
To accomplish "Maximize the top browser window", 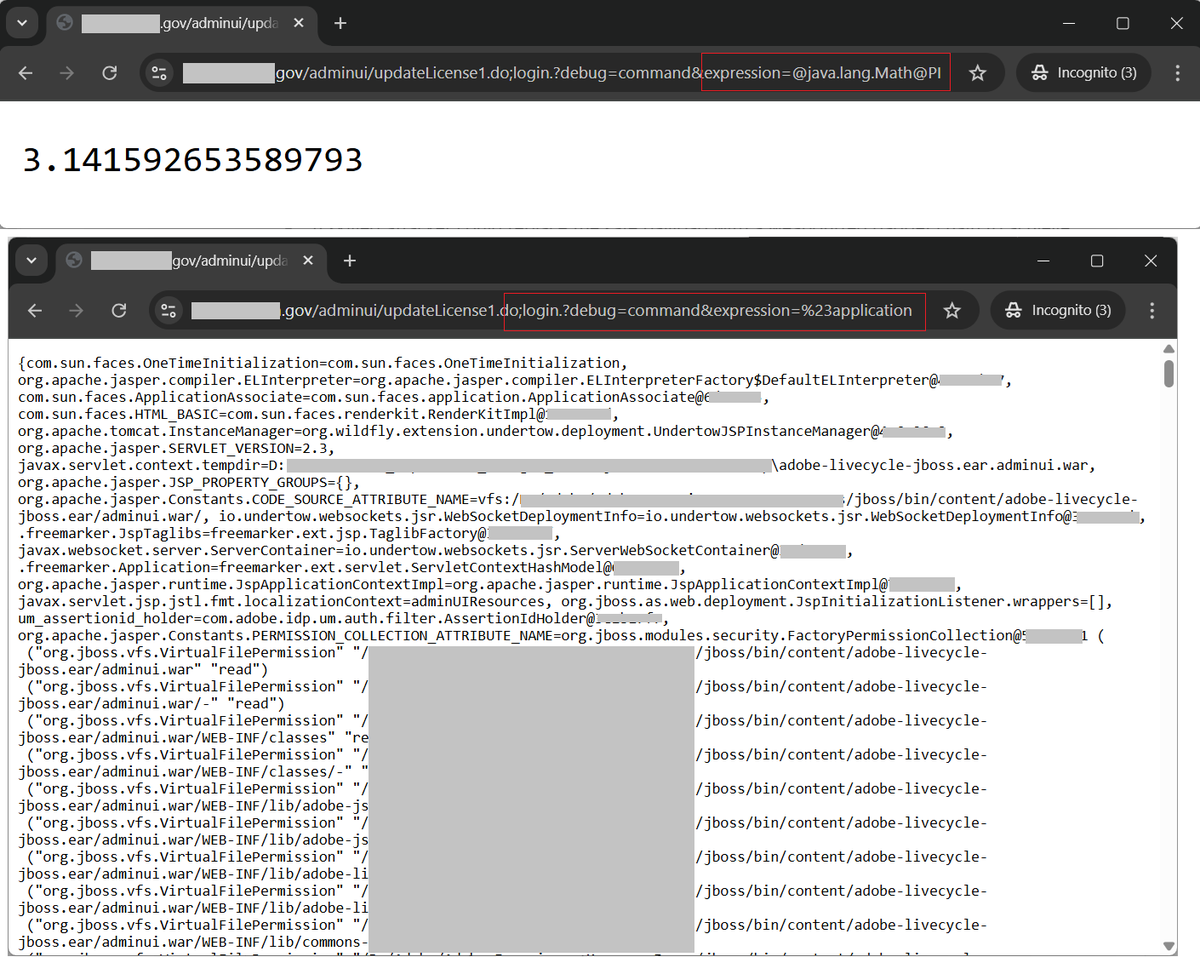I will coord(1123,23).
